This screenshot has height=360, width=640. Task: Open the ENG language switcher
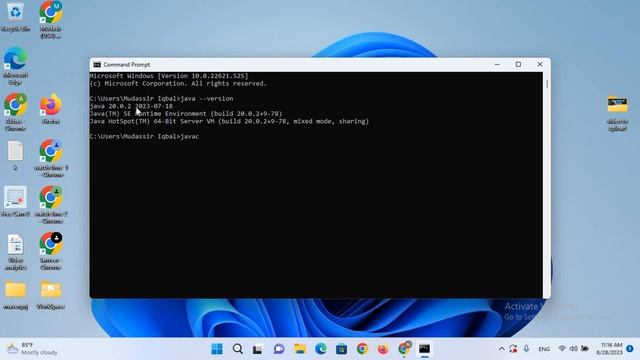544,349
